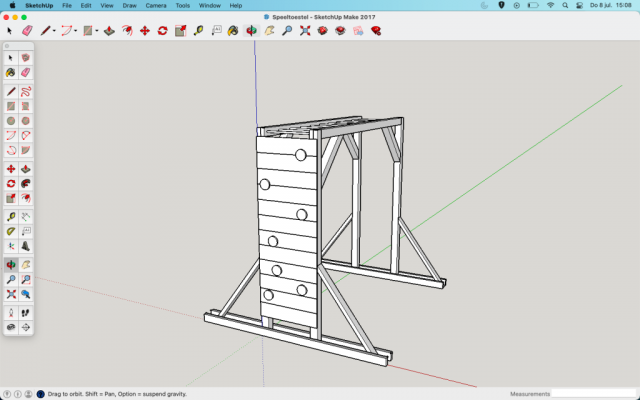This screenshot has width=640, height=400.
Task: Expand the Arc tool dropdown arrow
Action: (76, 31)
